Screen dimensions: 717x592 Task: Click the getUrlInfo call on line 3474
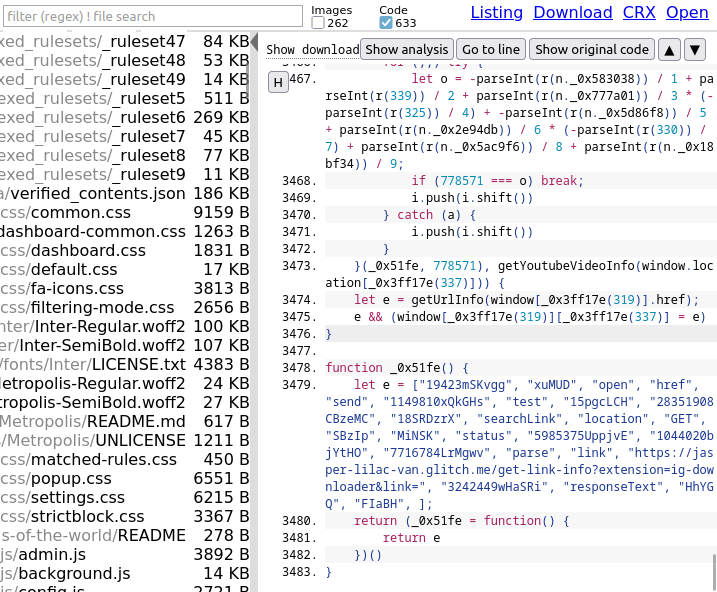coord(447,300)
